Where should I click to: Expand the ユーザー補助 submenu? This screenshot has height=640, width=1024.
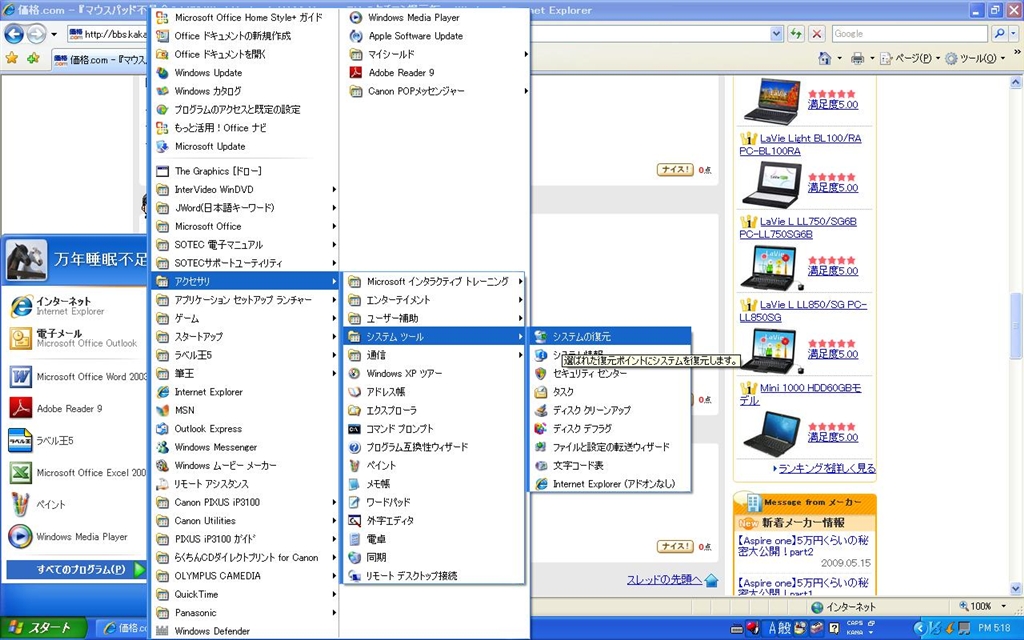pos(434,318)
